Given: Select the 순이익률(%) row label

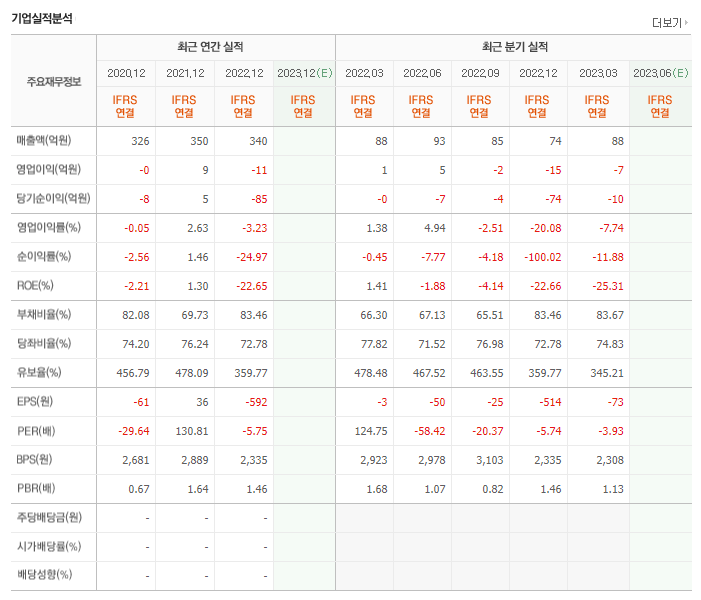Looking at the screenshot, I should 44,256.
